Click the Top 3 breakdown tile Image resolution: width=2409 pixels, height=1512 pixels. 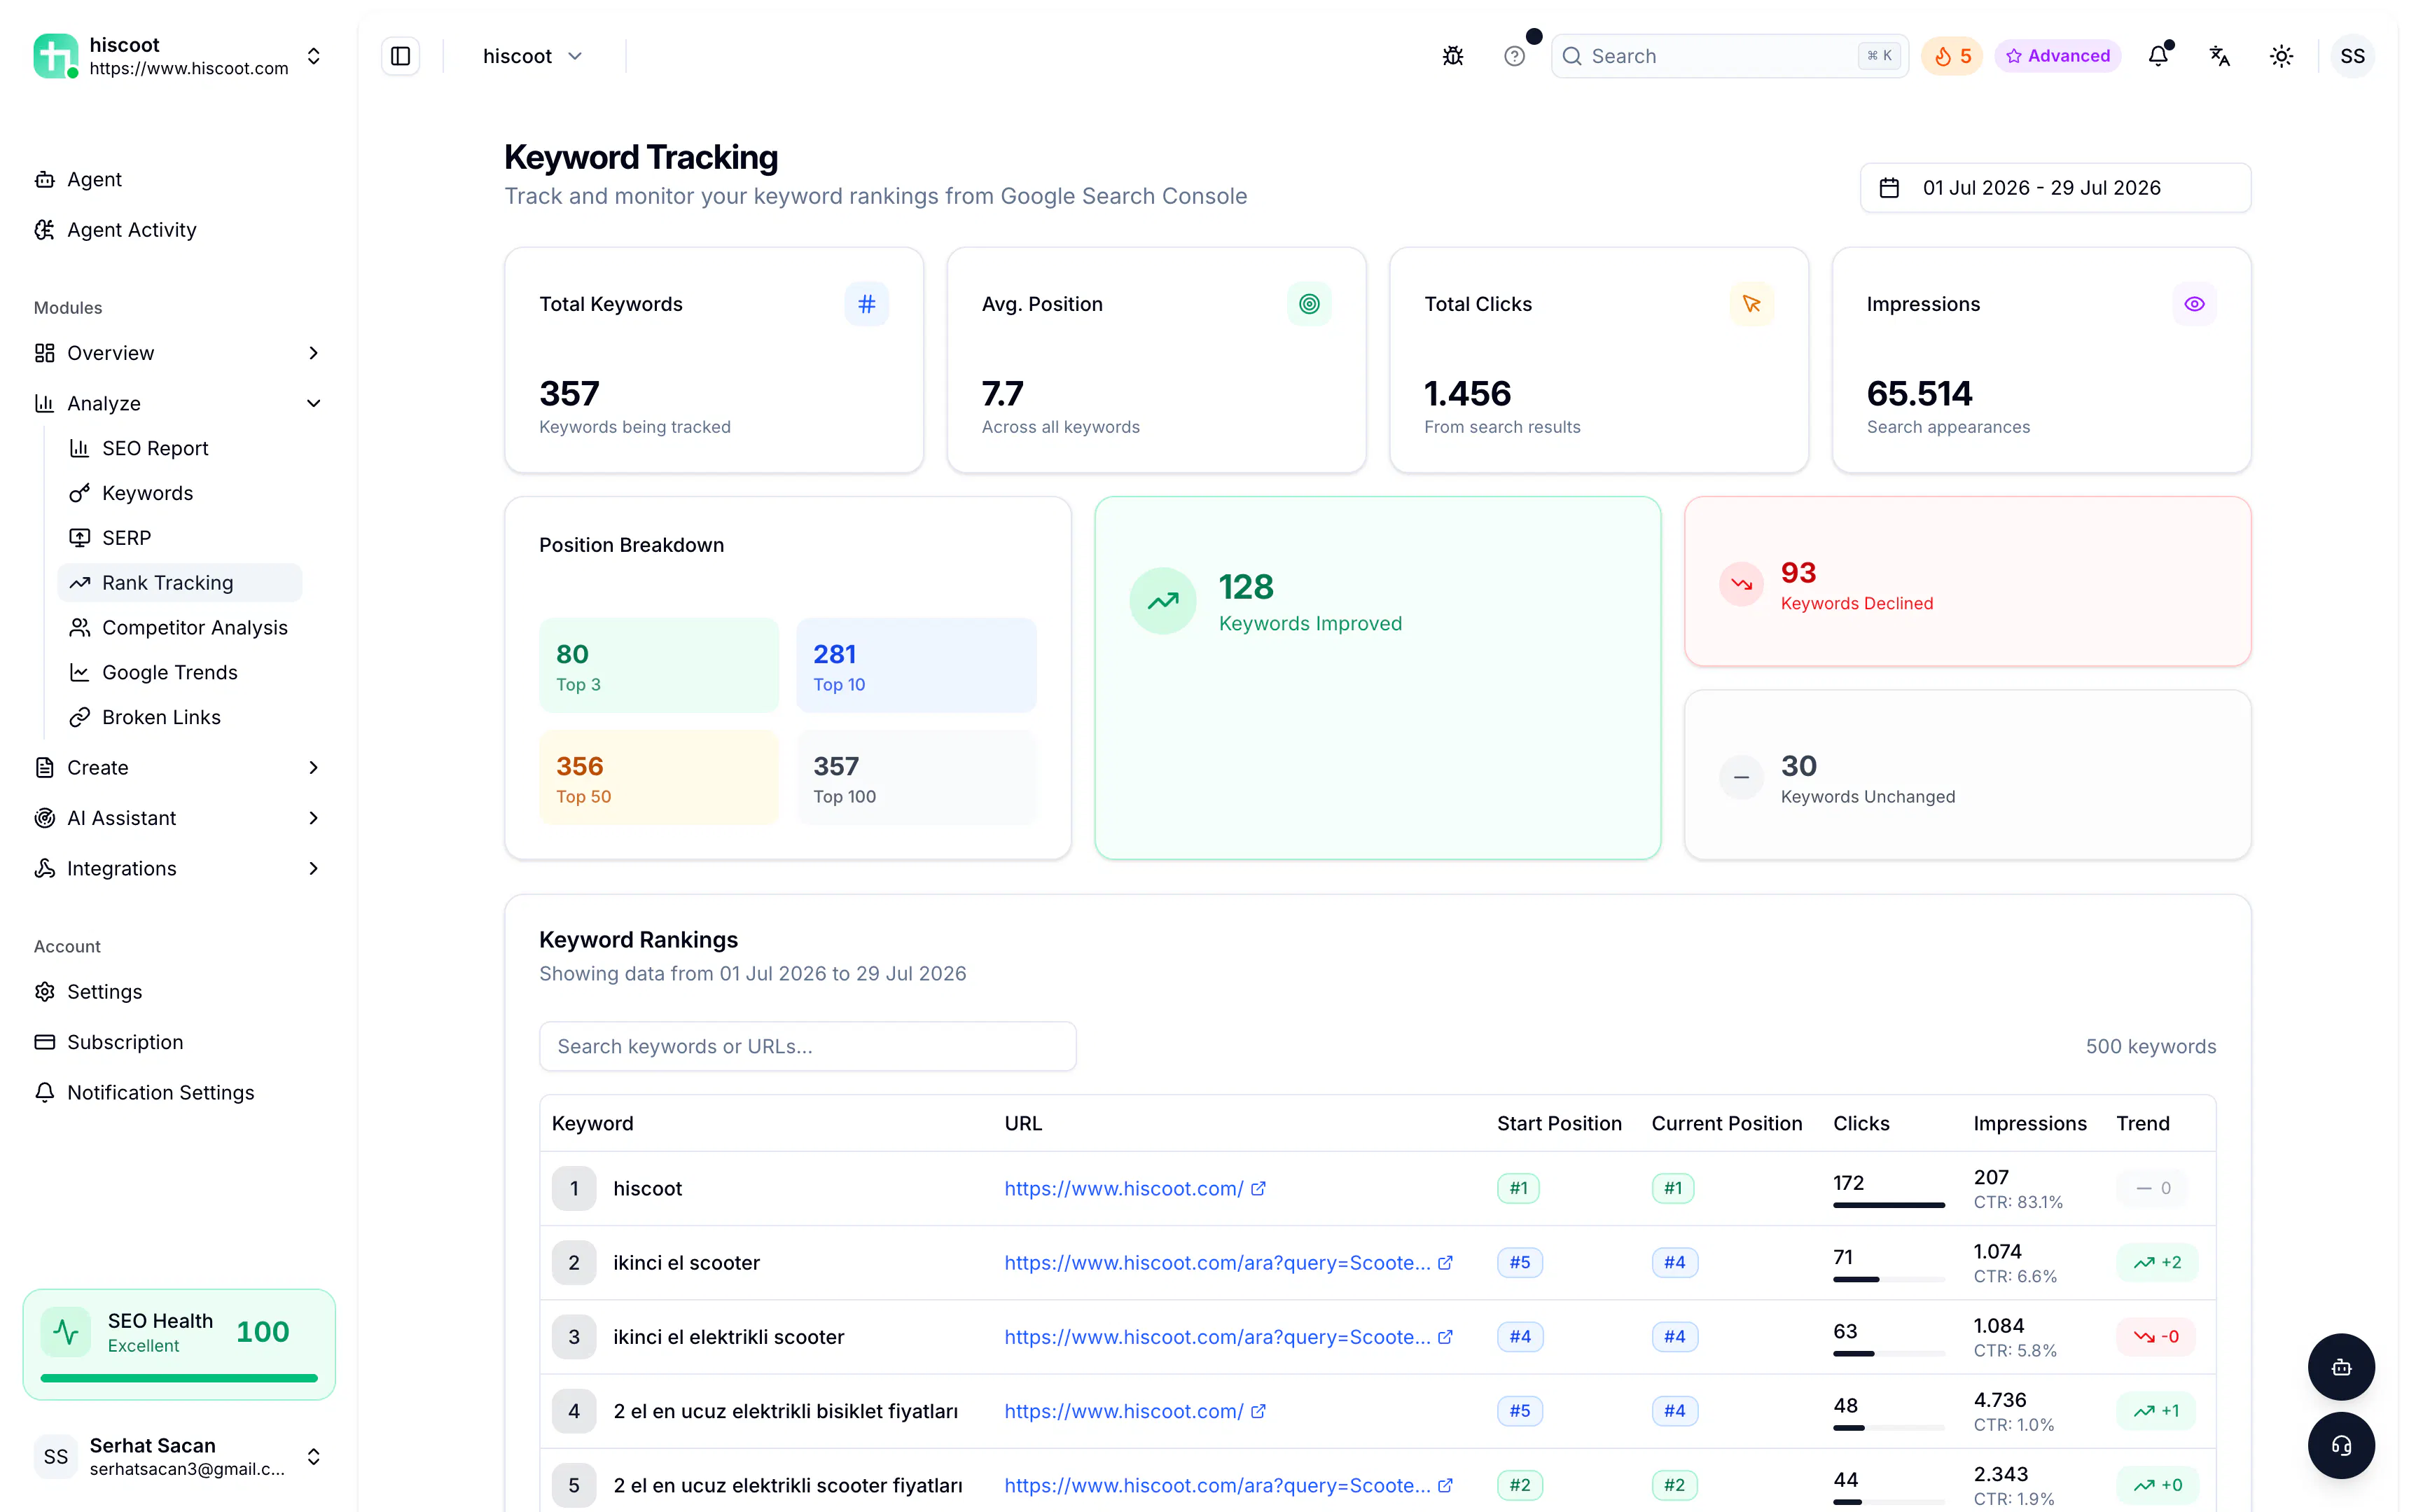click(659, 665)
